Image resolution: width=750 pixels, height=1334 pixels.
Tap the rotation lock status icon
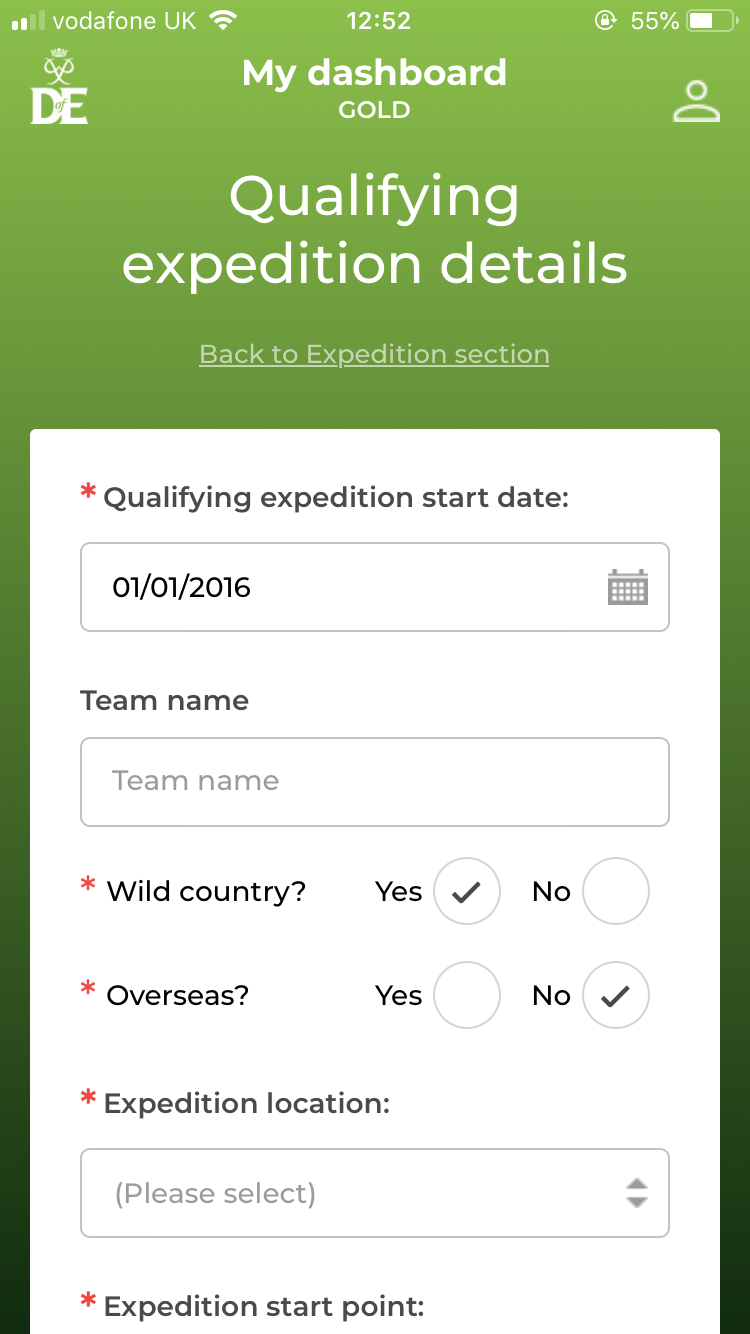[605, 20]
